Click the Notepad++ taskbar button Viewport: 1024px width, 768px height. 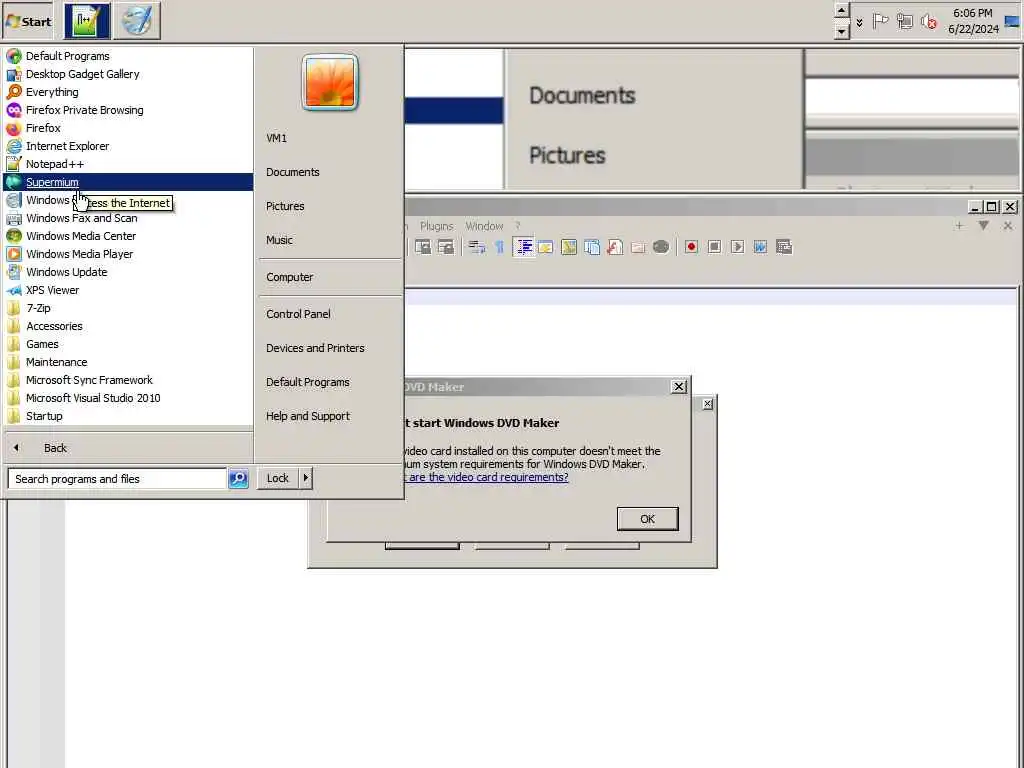coord(87,21)
